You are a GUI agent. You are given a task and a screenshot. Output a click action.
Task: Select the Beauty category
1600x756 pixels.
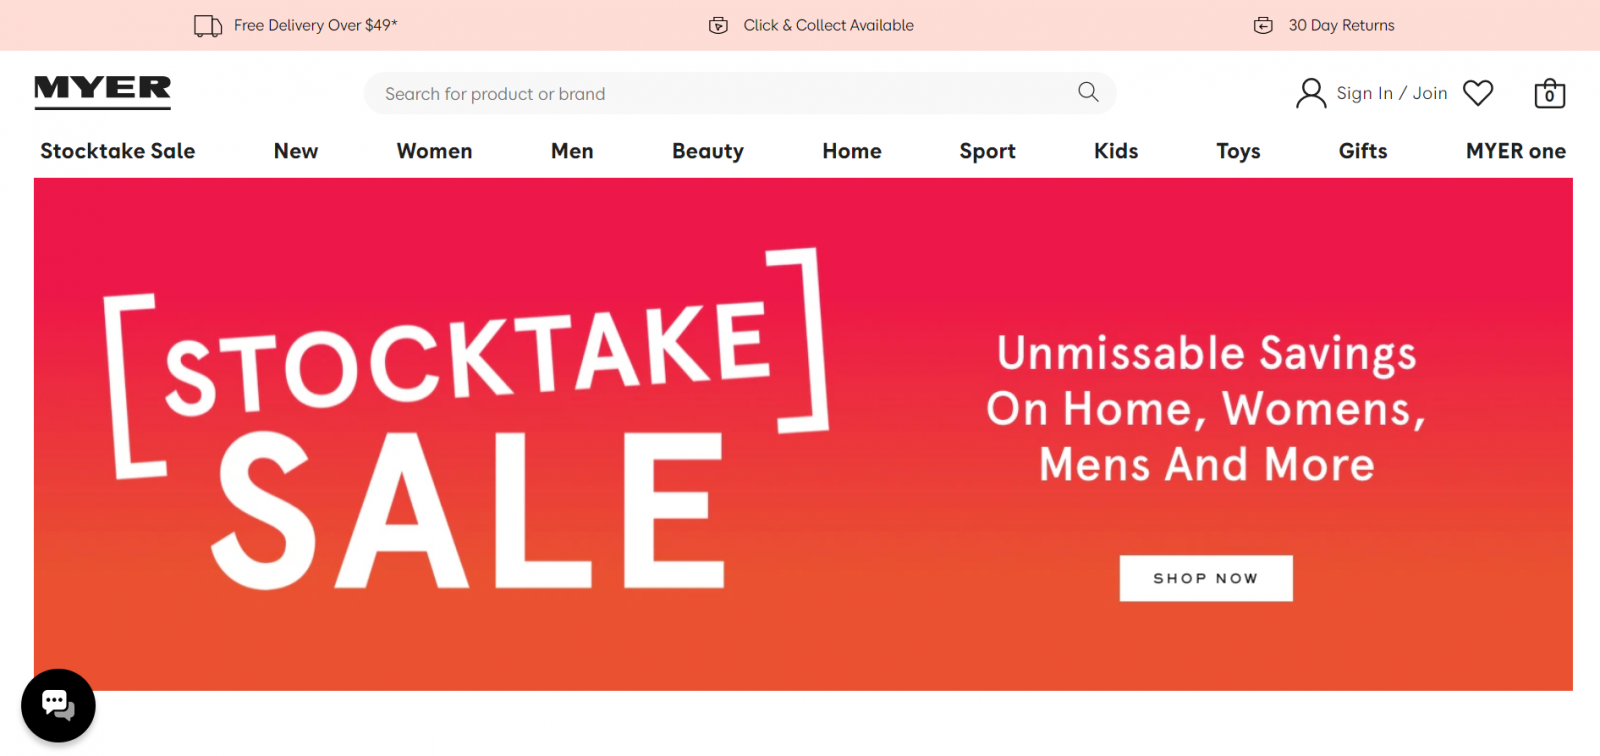pos(708,151)
